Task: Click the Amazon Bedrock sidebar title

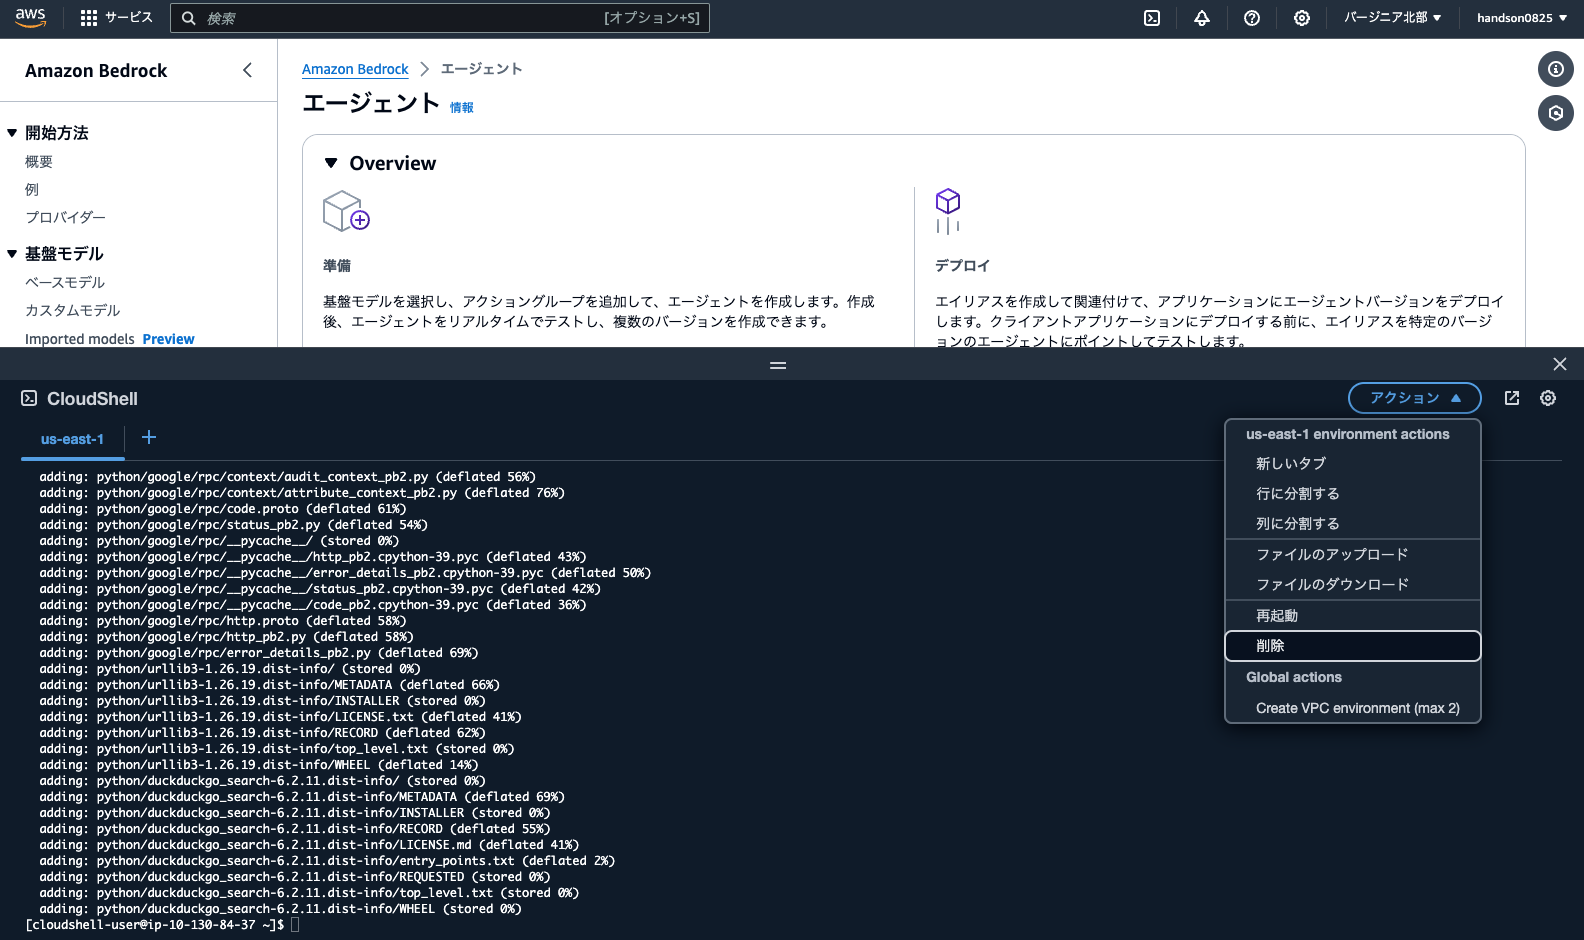Action: (96, 71)
